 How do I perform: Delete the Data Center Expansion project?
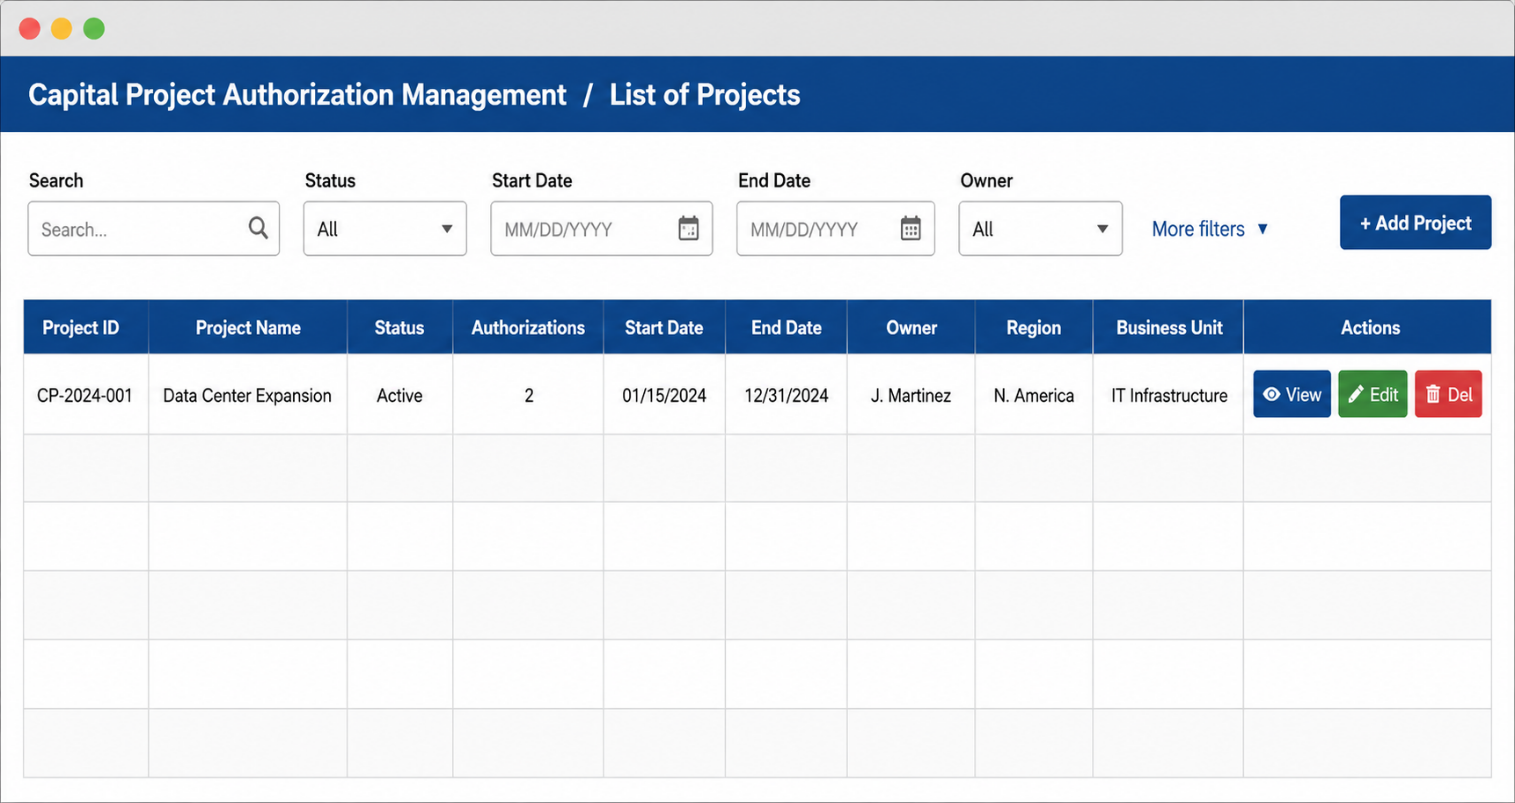pos(1448,394)
